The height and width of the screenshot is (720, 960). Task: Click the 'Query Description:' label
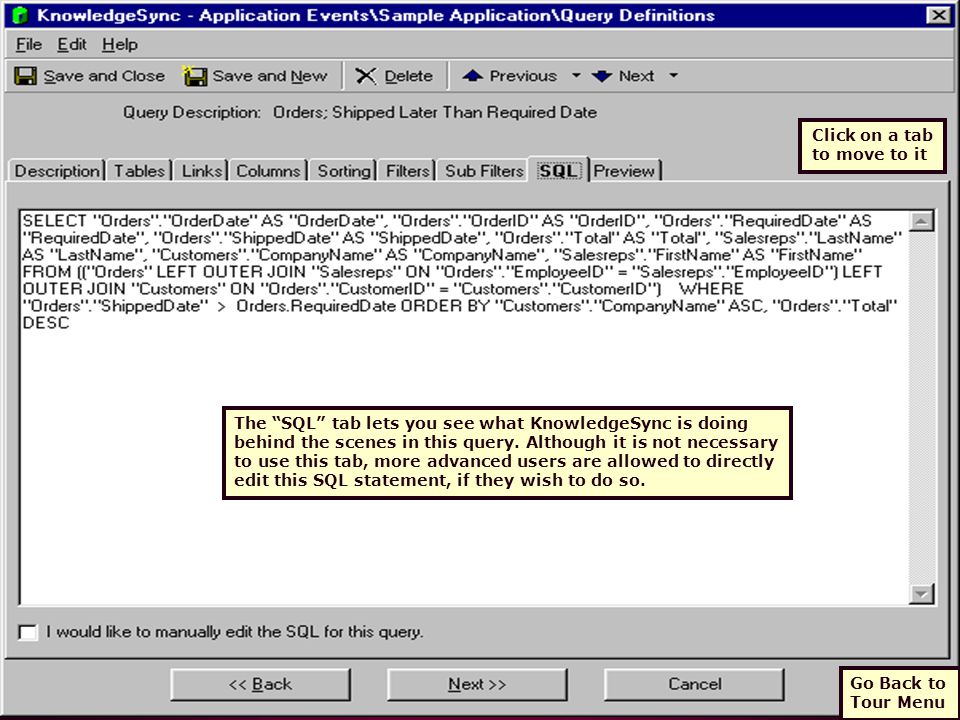point(192,113)
